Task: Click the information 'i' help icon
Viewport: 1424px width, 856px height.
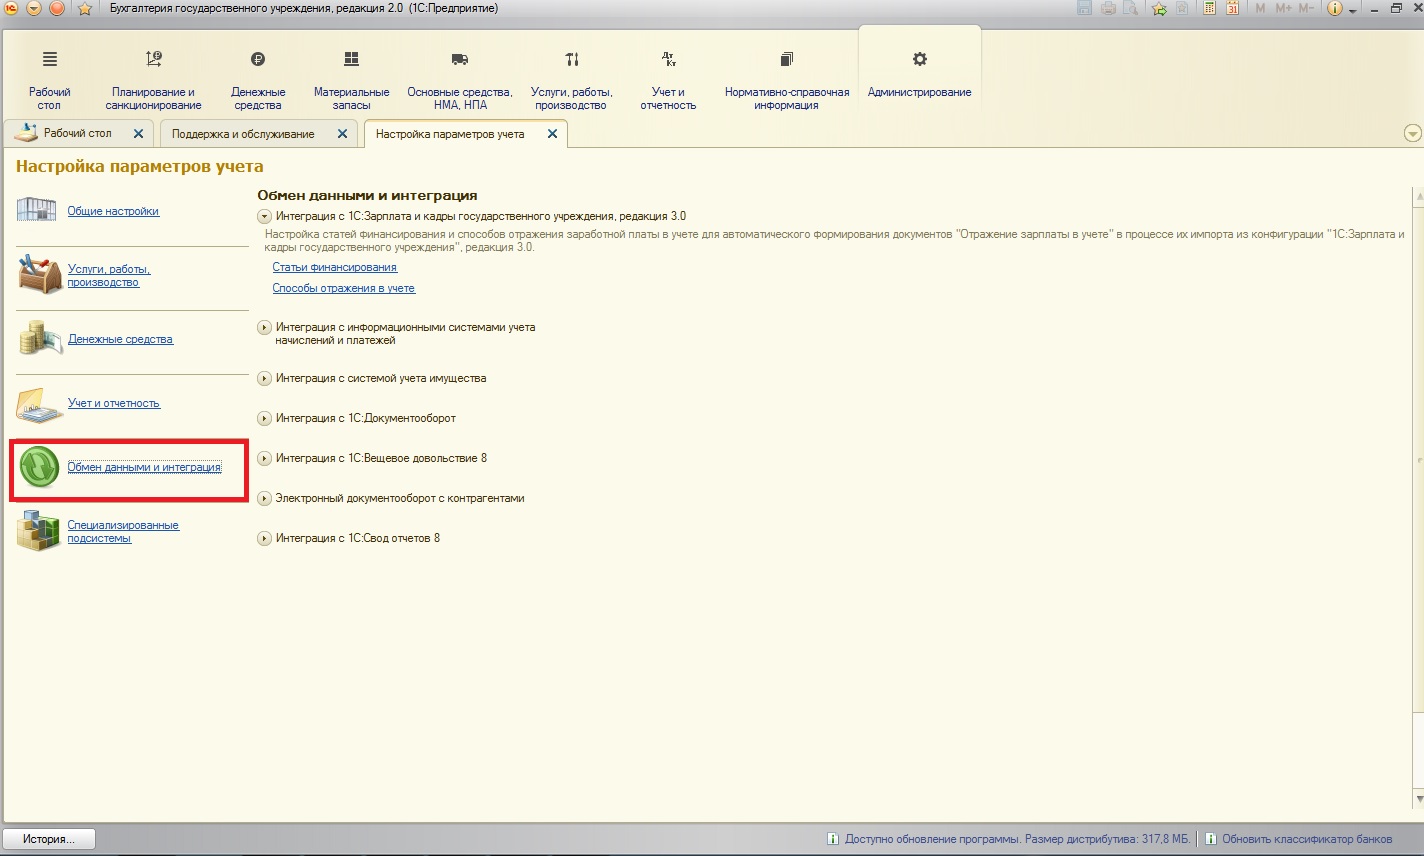Action: coord(1335,8)
